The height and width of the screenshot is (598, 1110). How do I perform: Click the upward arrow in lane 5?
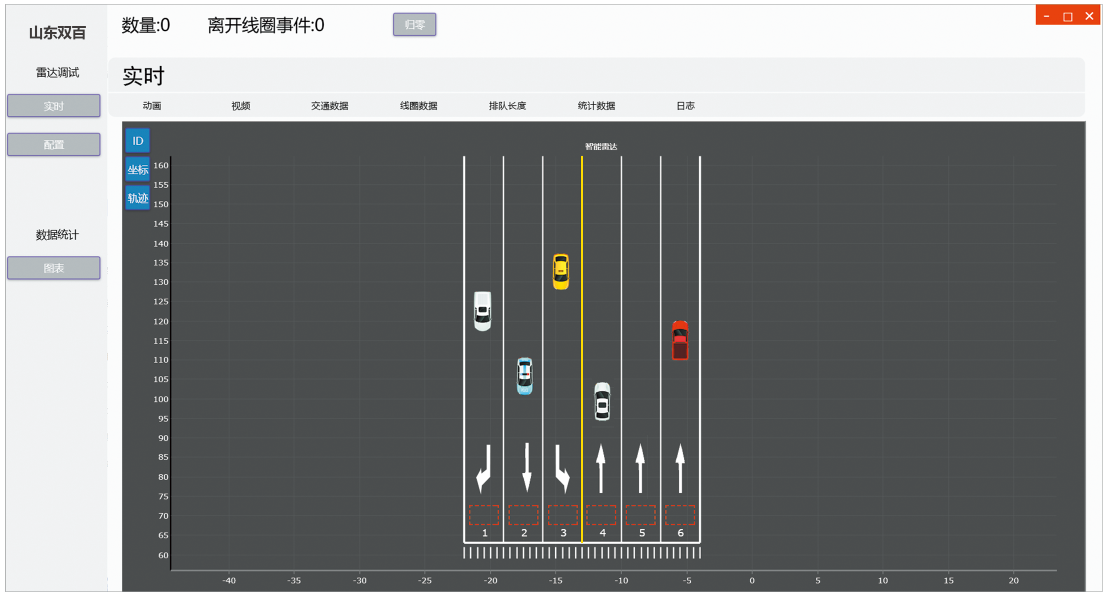pos(640,469)
